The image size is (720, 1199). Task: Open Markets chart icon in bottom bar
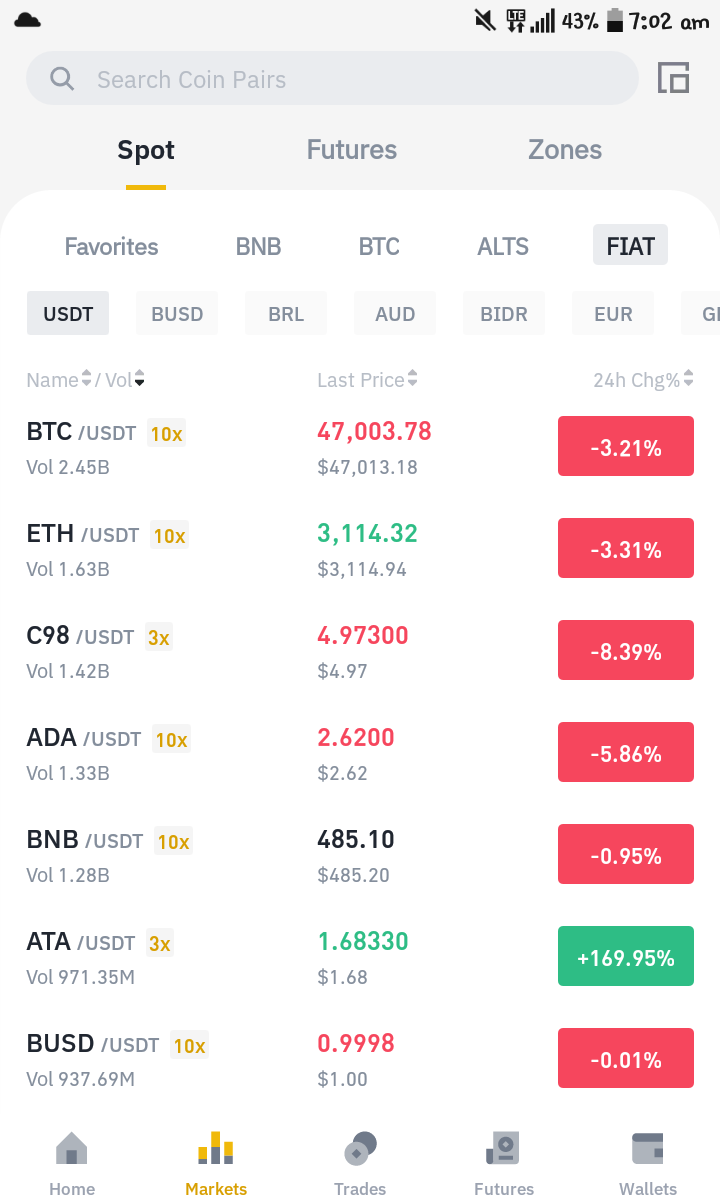tap(216, 1149)
